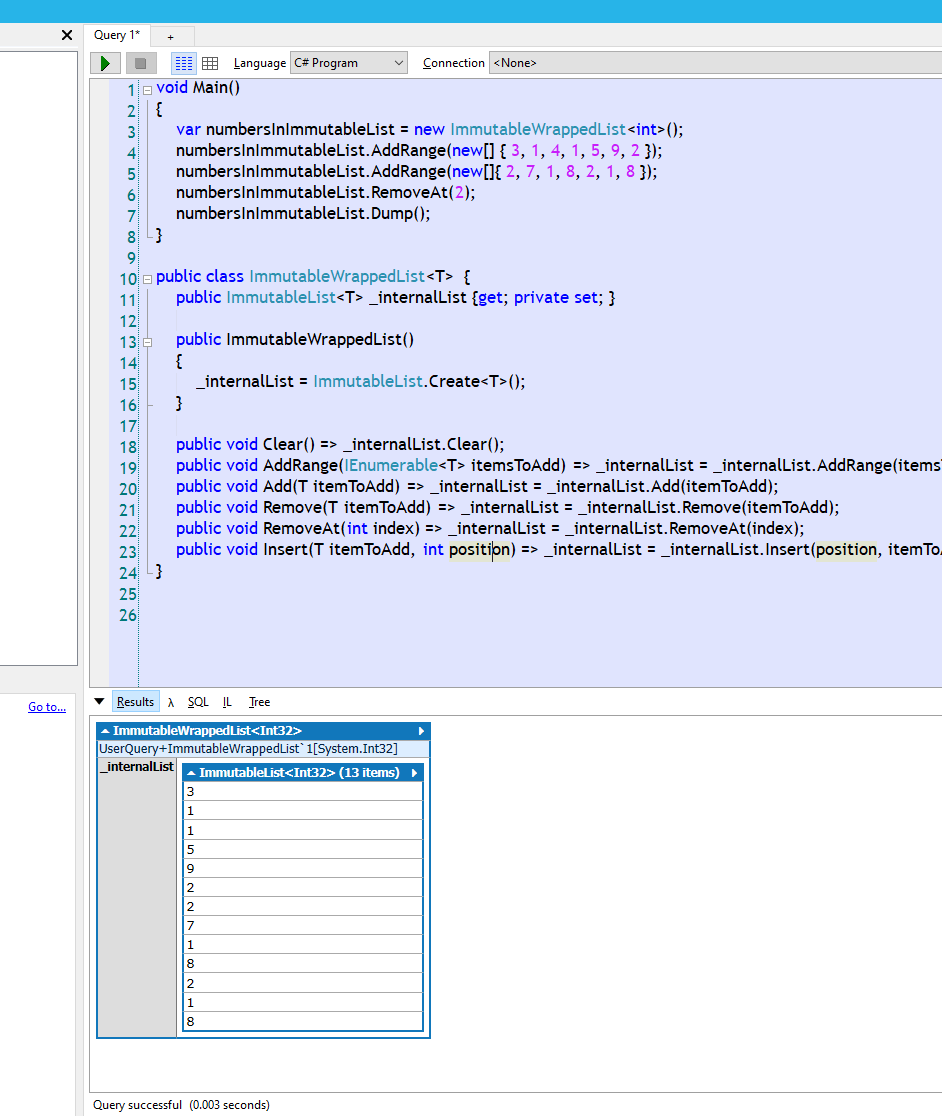Image resolution: width=942 pixels, height=1116 pixels.
Task: Collapse the Main method with its outline marker
Action: click(147, 88)
